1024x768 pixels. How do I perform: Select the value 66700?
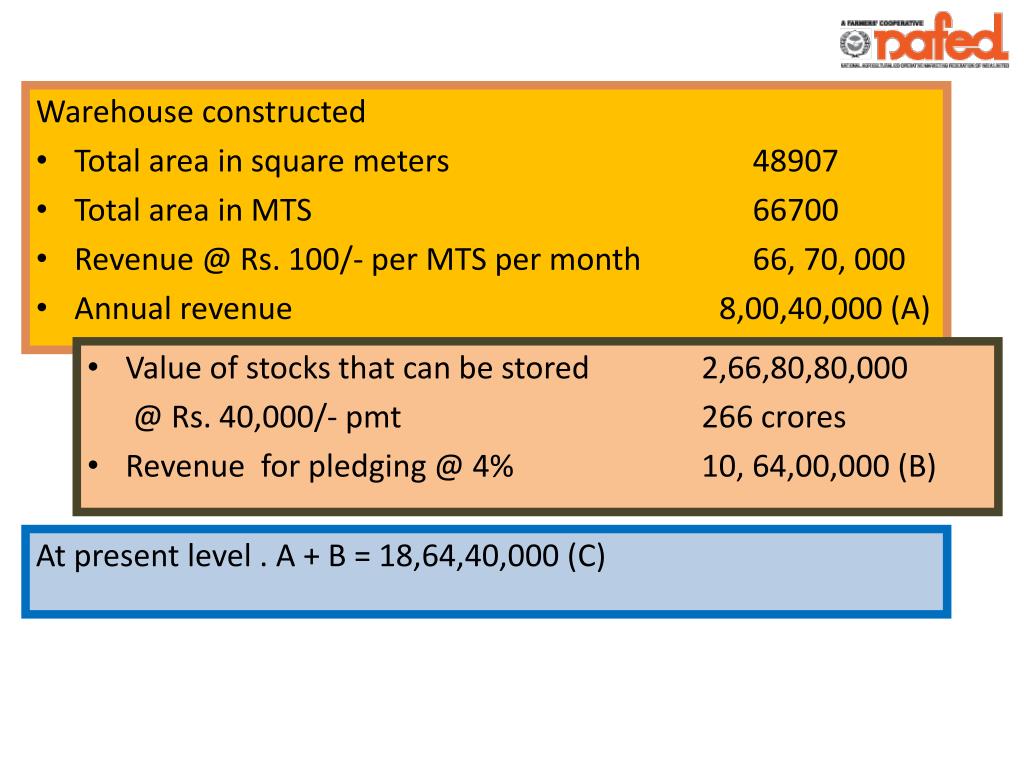click(795, 210)
